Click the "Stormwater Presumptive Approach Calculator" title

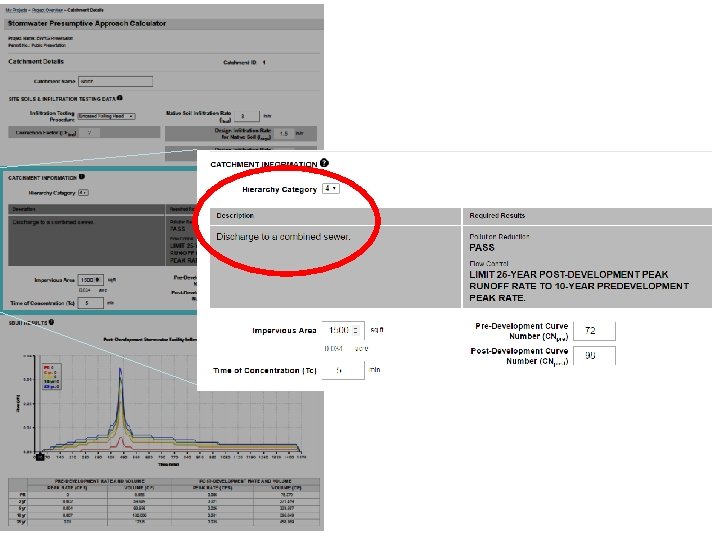pyautogui.click(x=87, y=23)
